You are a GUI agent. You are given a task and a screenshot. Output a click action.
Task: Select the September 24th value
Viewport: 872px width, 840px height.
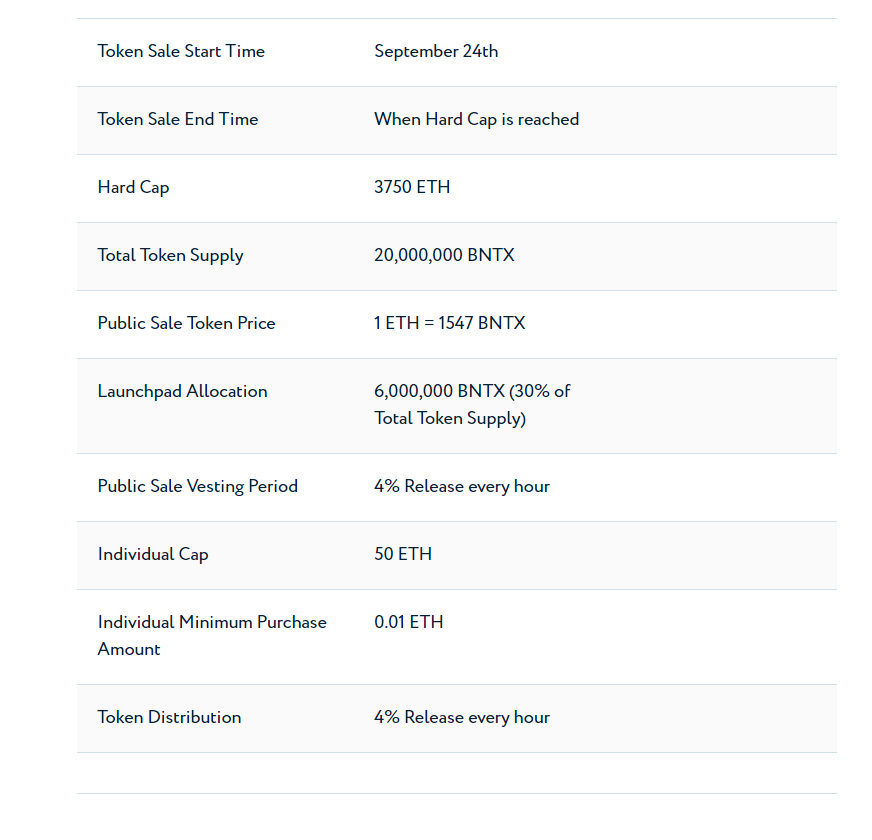tap(436, 52)
